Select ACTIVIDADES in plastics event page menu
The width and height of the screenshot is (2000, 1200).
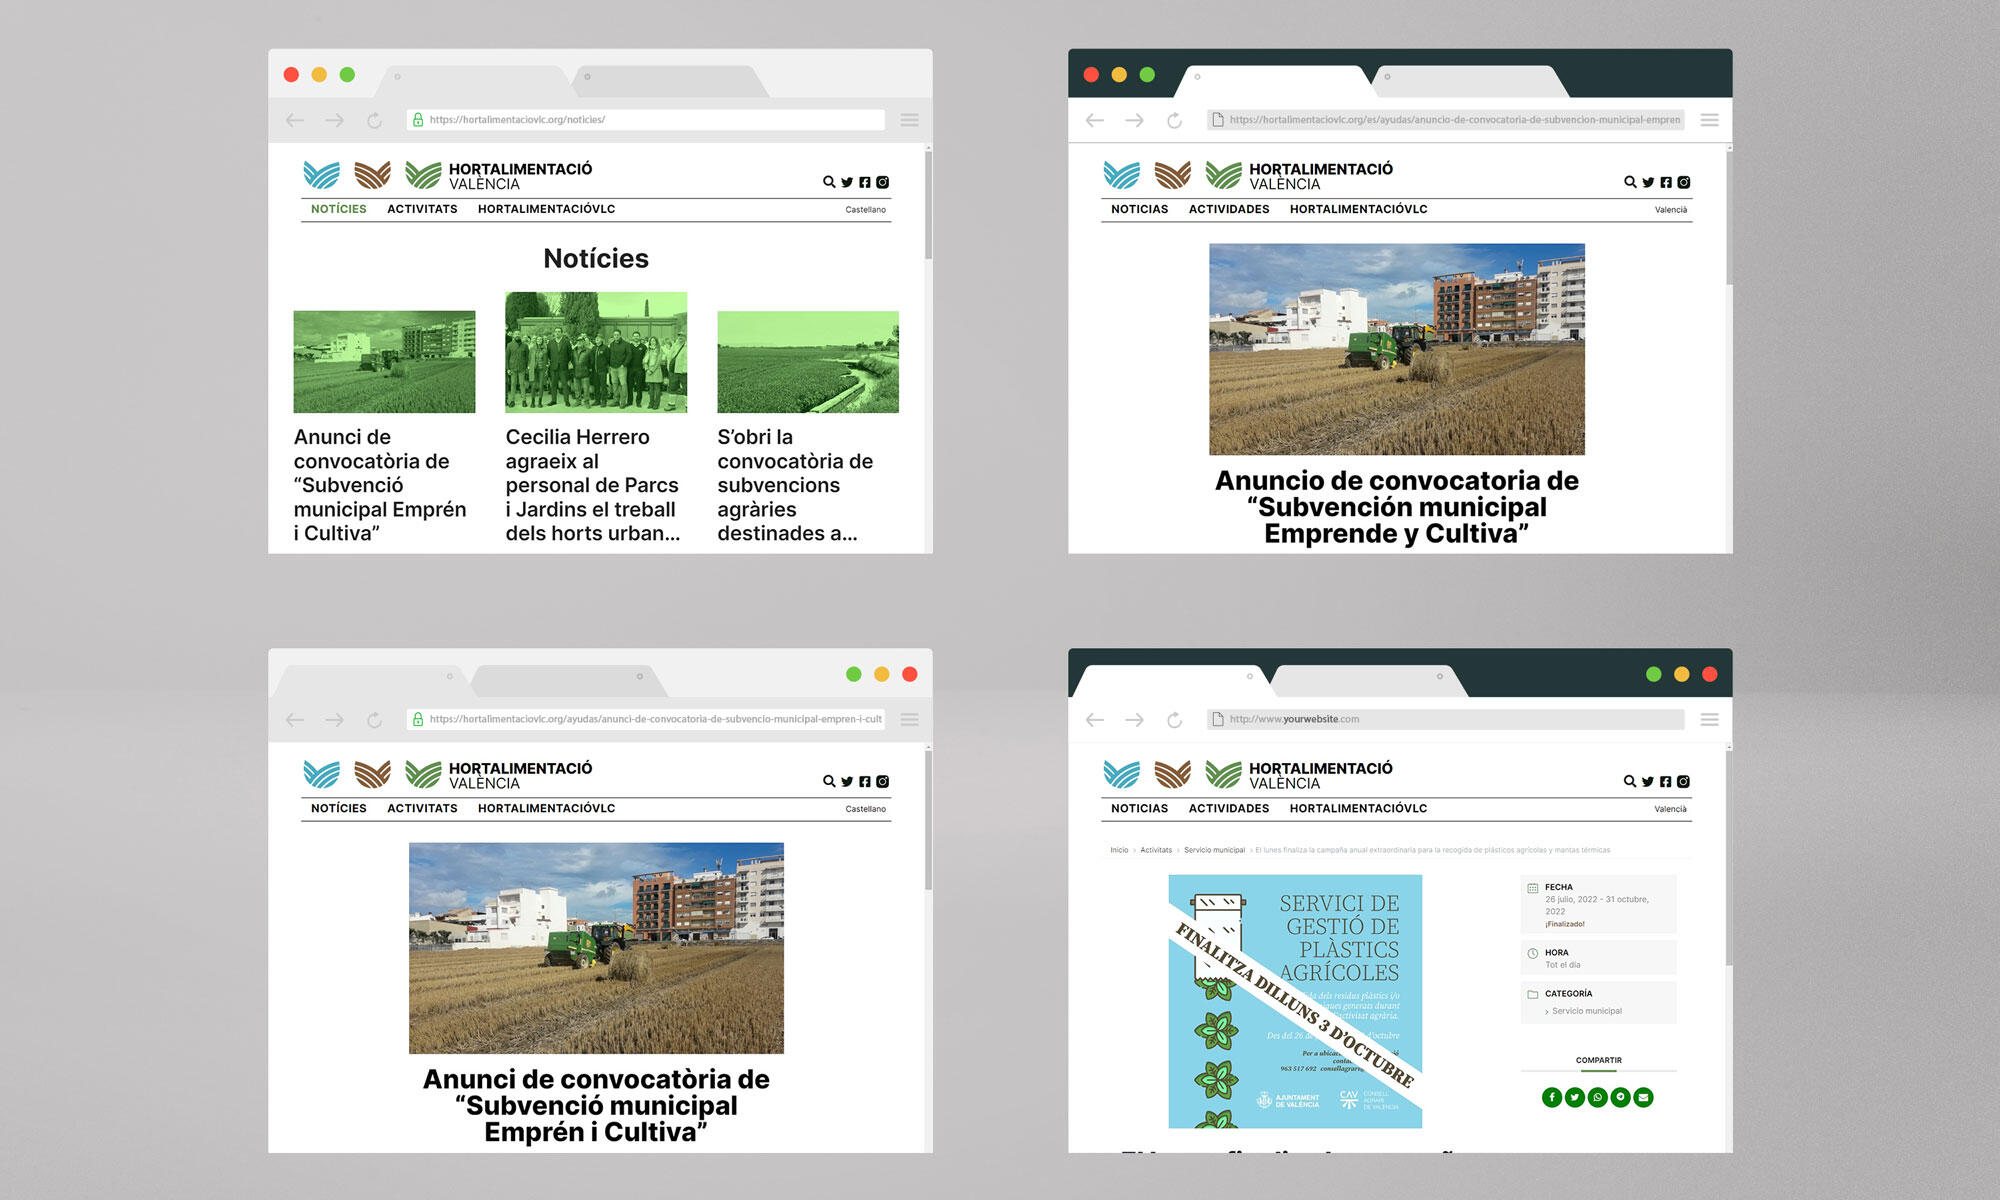tap(1228, 808)
